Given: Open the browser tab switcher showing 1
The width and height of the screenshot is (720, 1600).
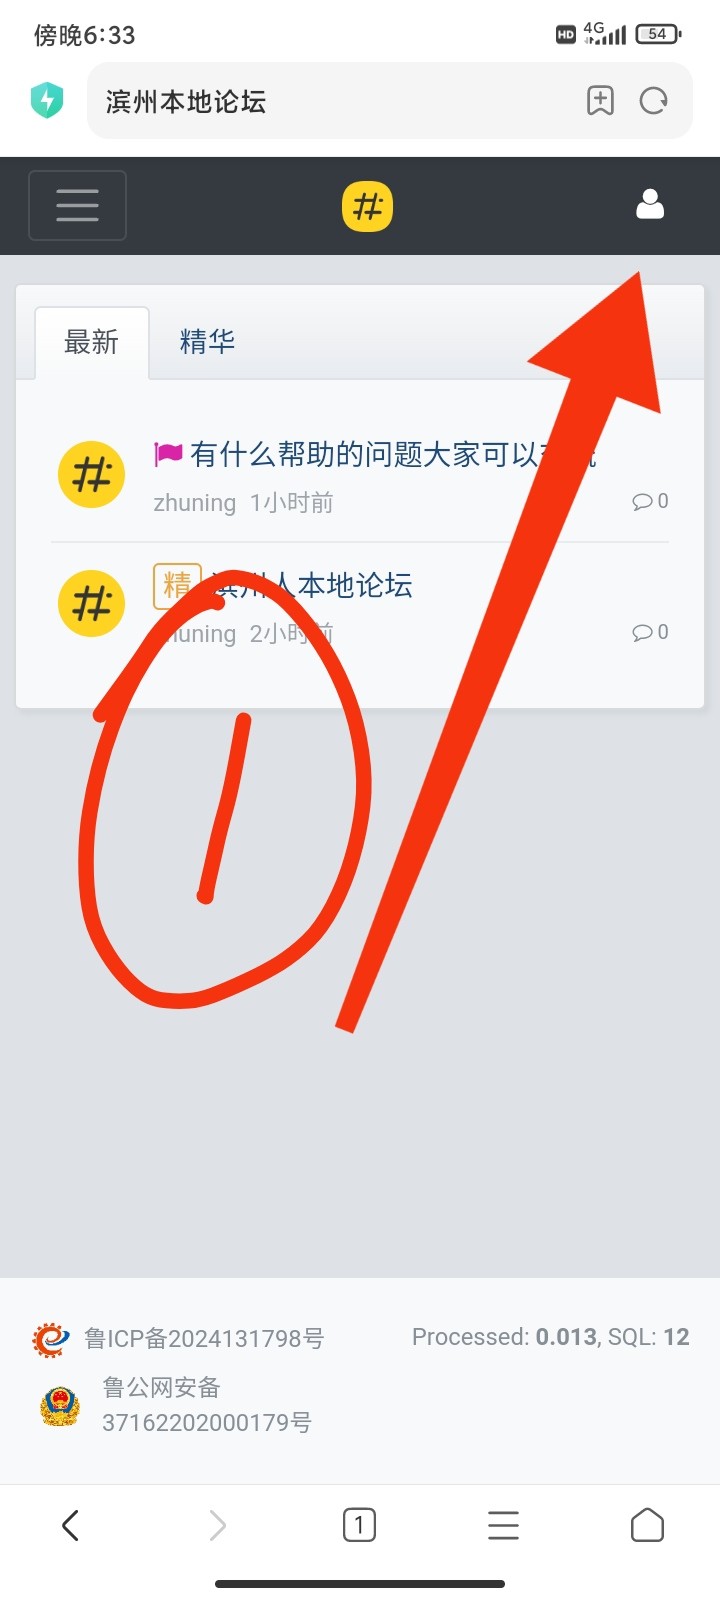Looking at the screenshot, I should point(359,1526).
